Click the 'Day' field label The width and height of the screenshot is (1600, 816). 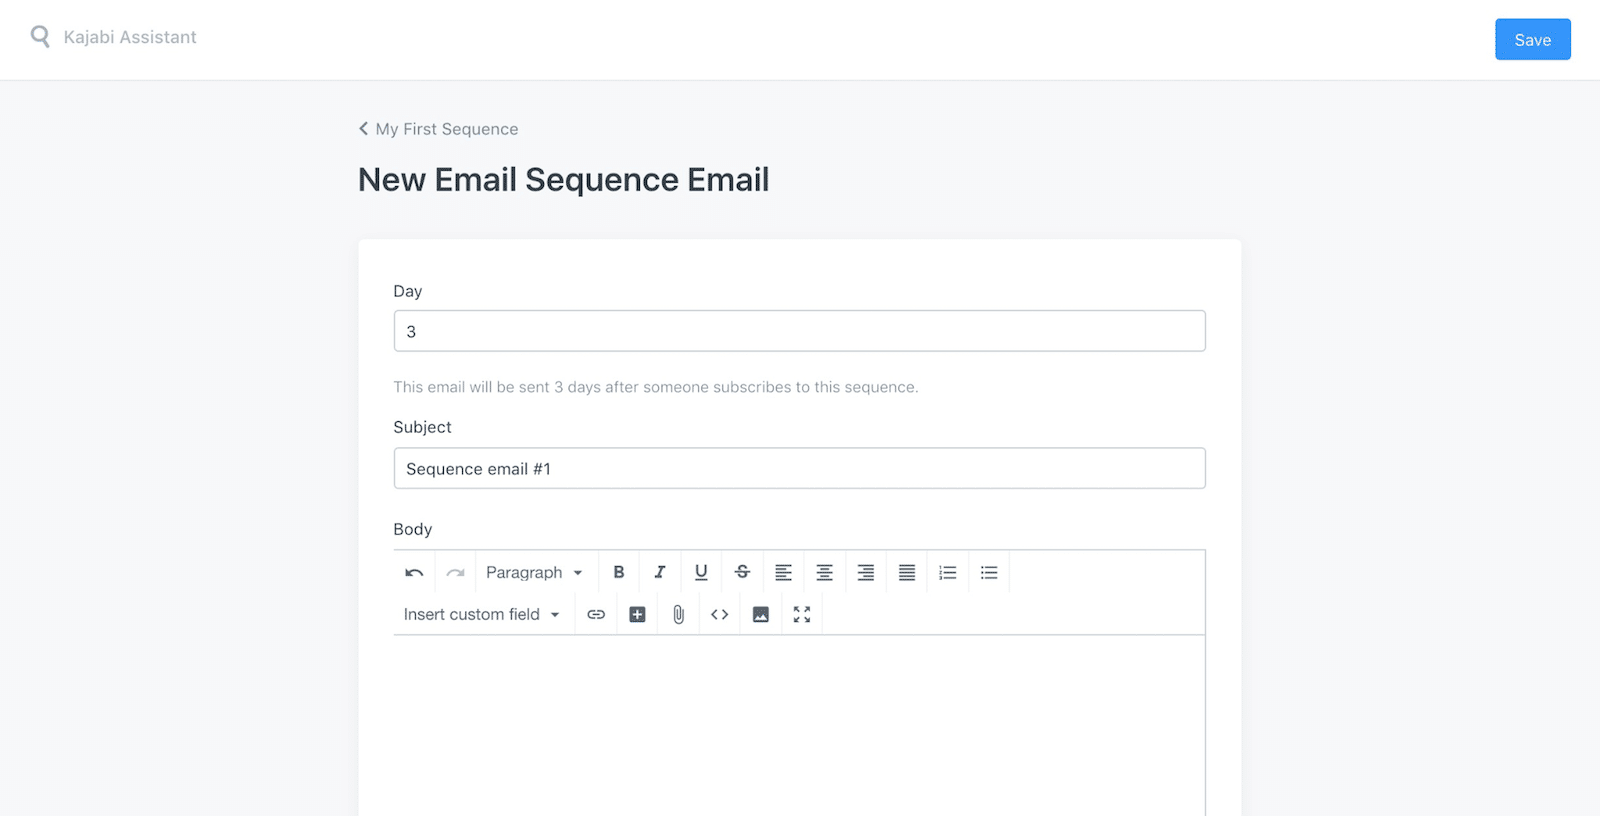[x=407, y=291]
